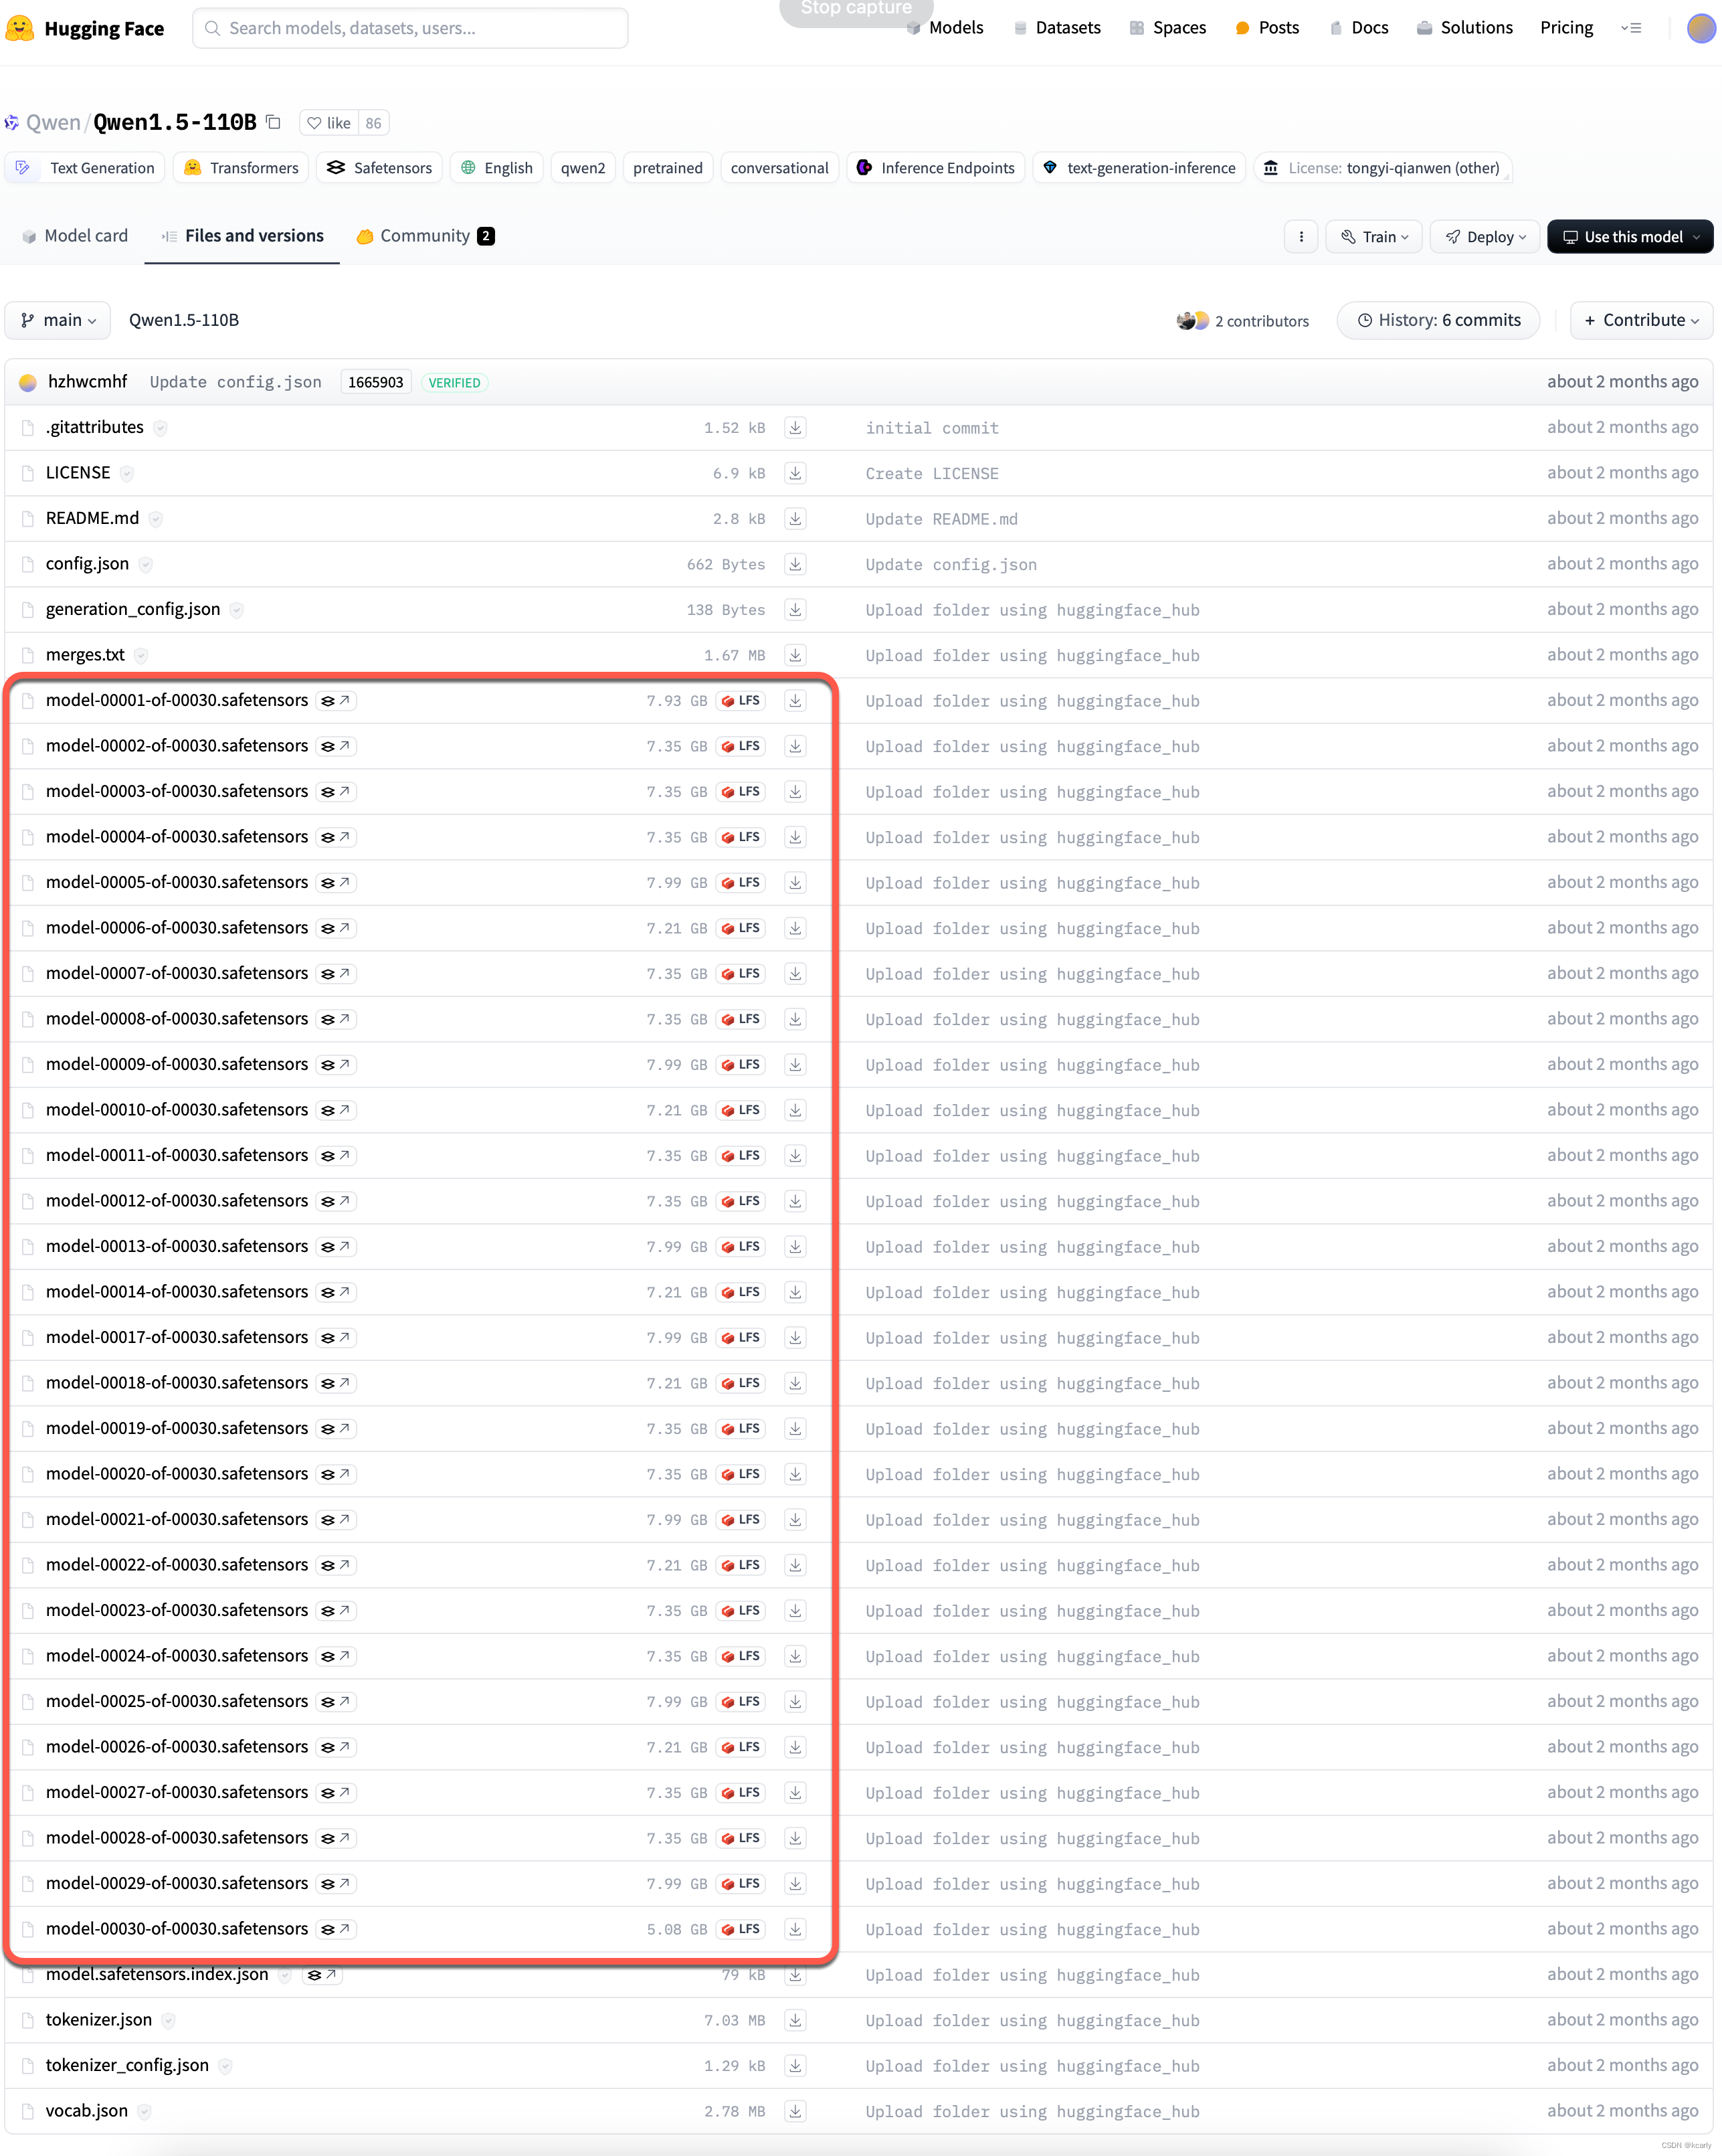Open the user profile avatar
Image resolution: width=1722 pixels, height=2156 pixels.
tap(1701, 28)
